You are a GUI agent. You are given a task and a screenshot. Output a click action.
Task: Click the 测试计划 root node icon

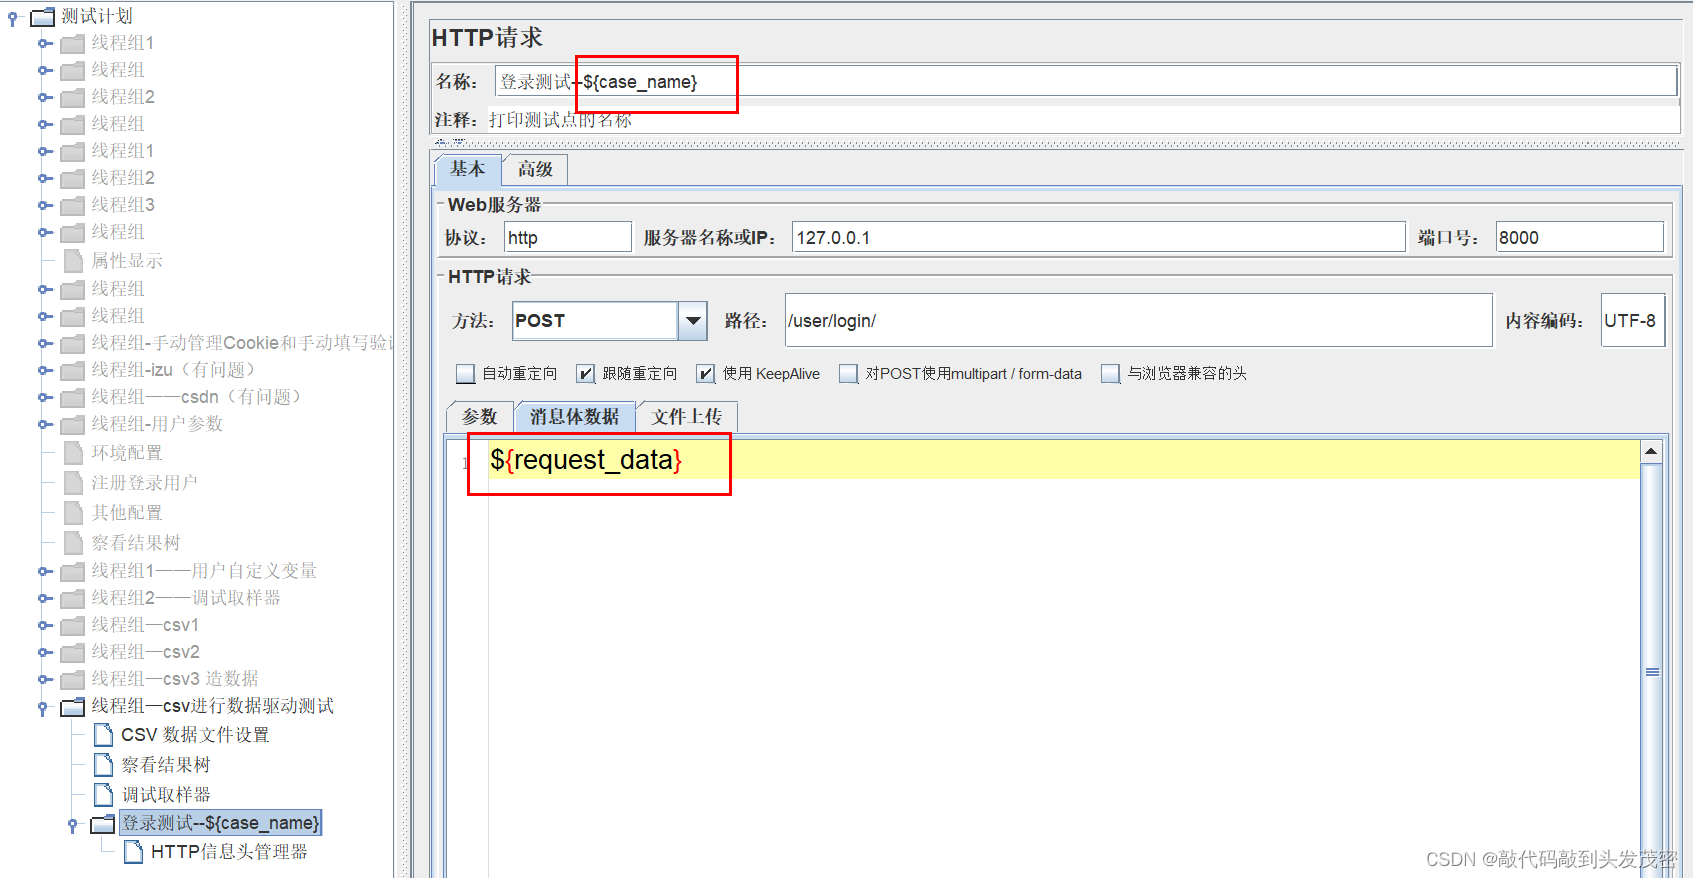point(42,16)
